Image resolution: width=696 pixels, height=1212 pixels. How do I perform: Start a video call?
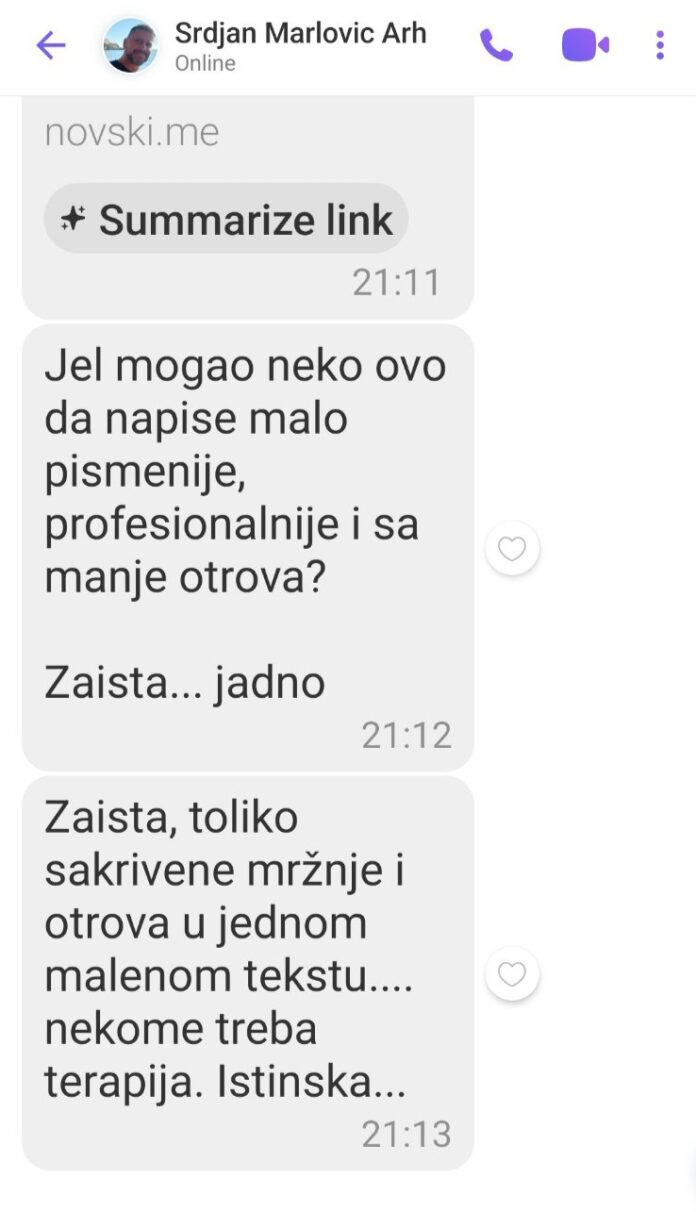point(585,45)
